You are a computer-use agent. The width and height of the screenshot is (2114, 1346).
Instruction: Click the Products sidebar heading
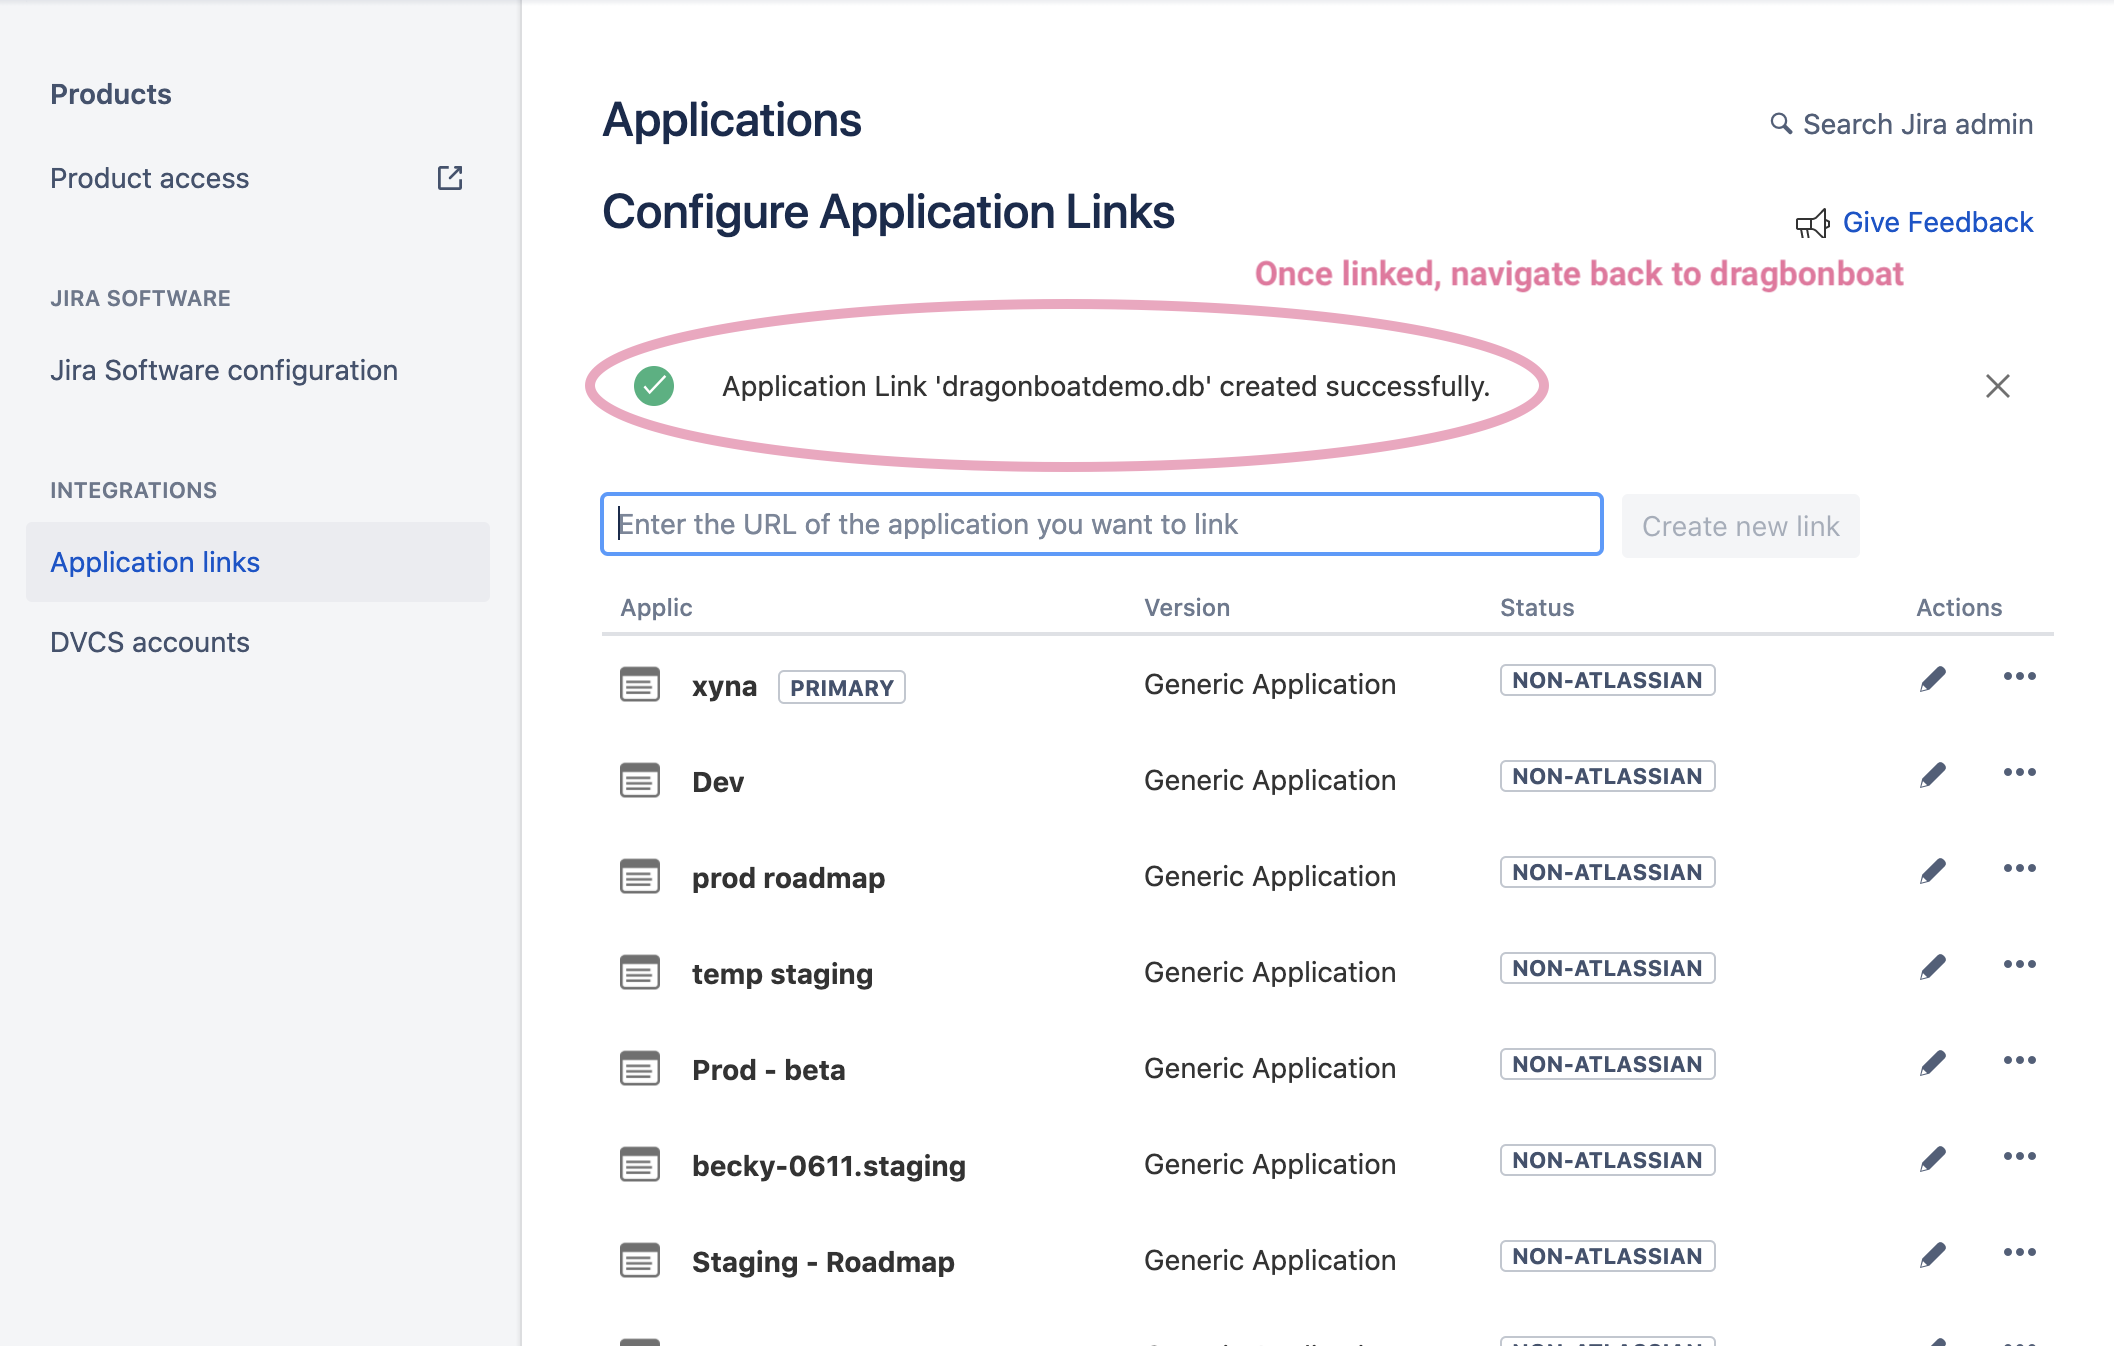111,94
